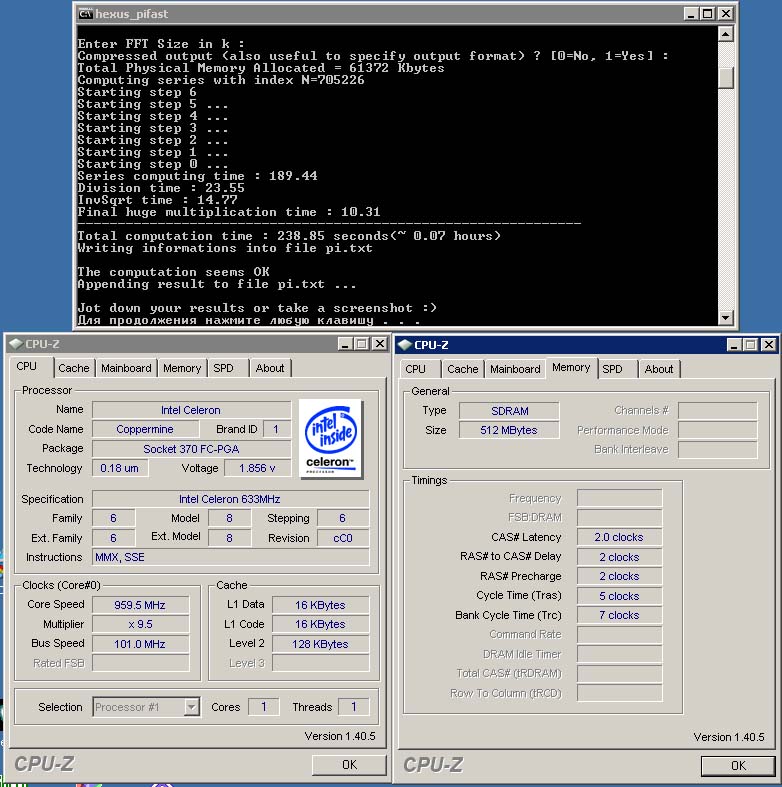
Task: Click OK in the right CPU-Z window
Action: pos(738,765)
